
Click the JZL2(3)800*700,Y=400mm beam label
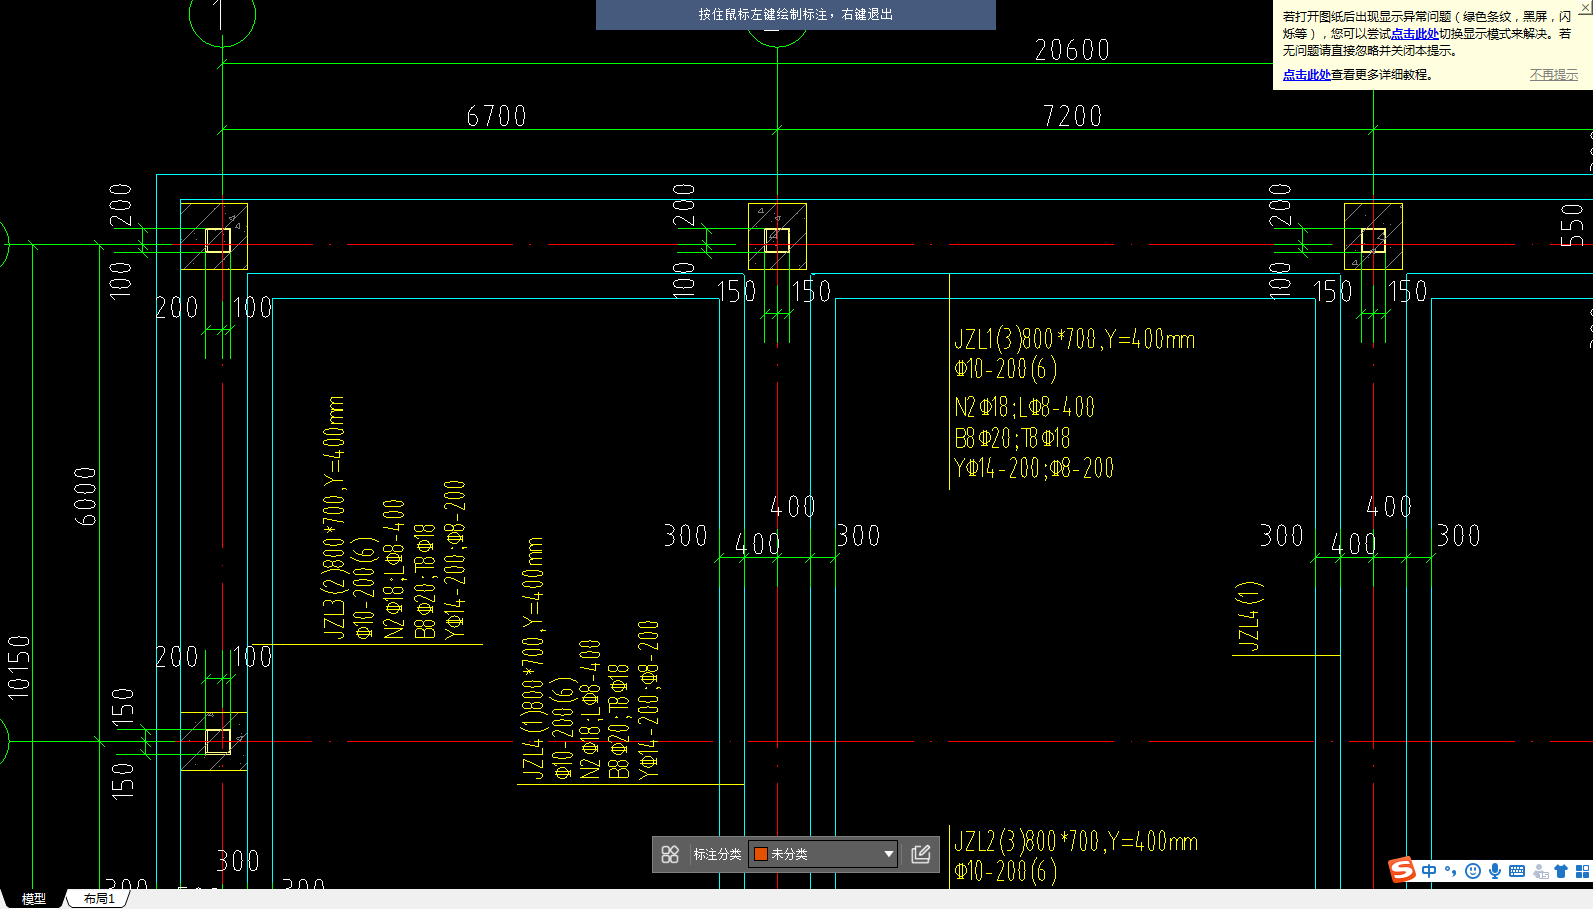coord(1076,841)
